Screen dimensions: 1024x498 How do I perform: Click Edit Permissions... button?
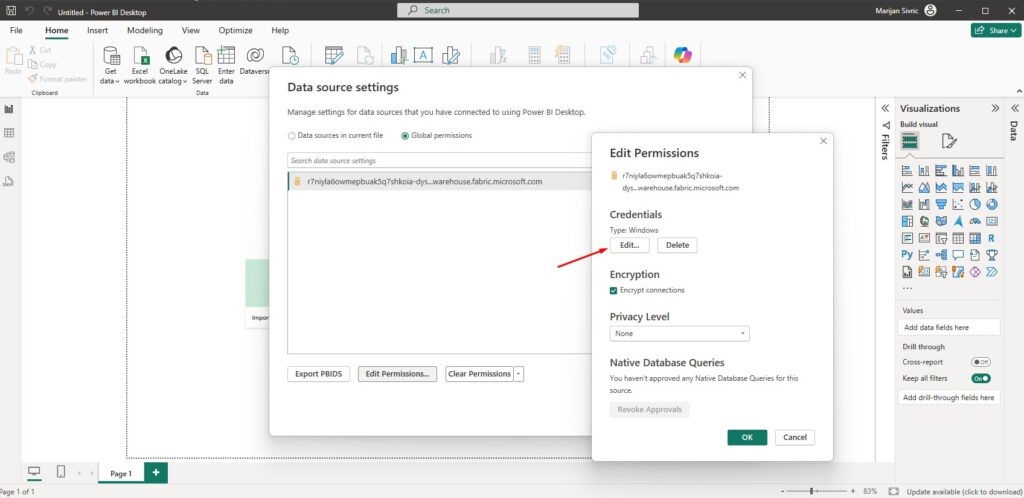tap(397, 374)
